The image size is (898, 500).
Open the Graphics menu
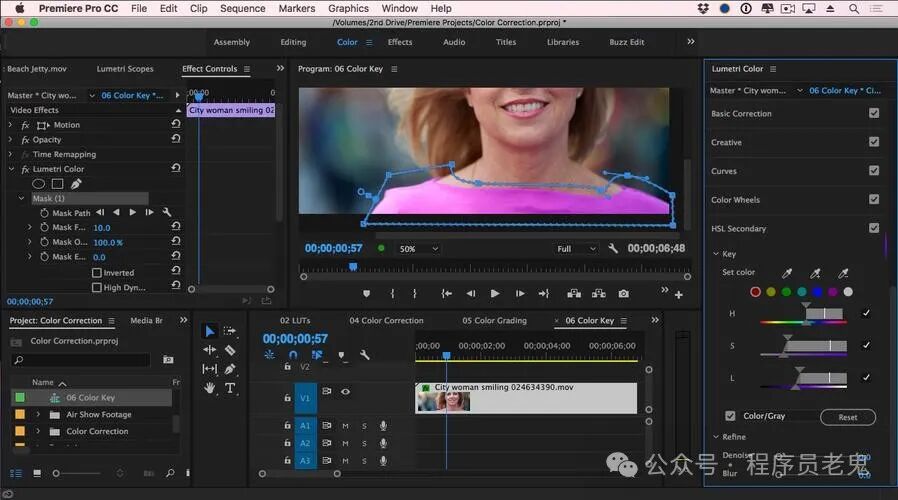(x=348, y=9)
